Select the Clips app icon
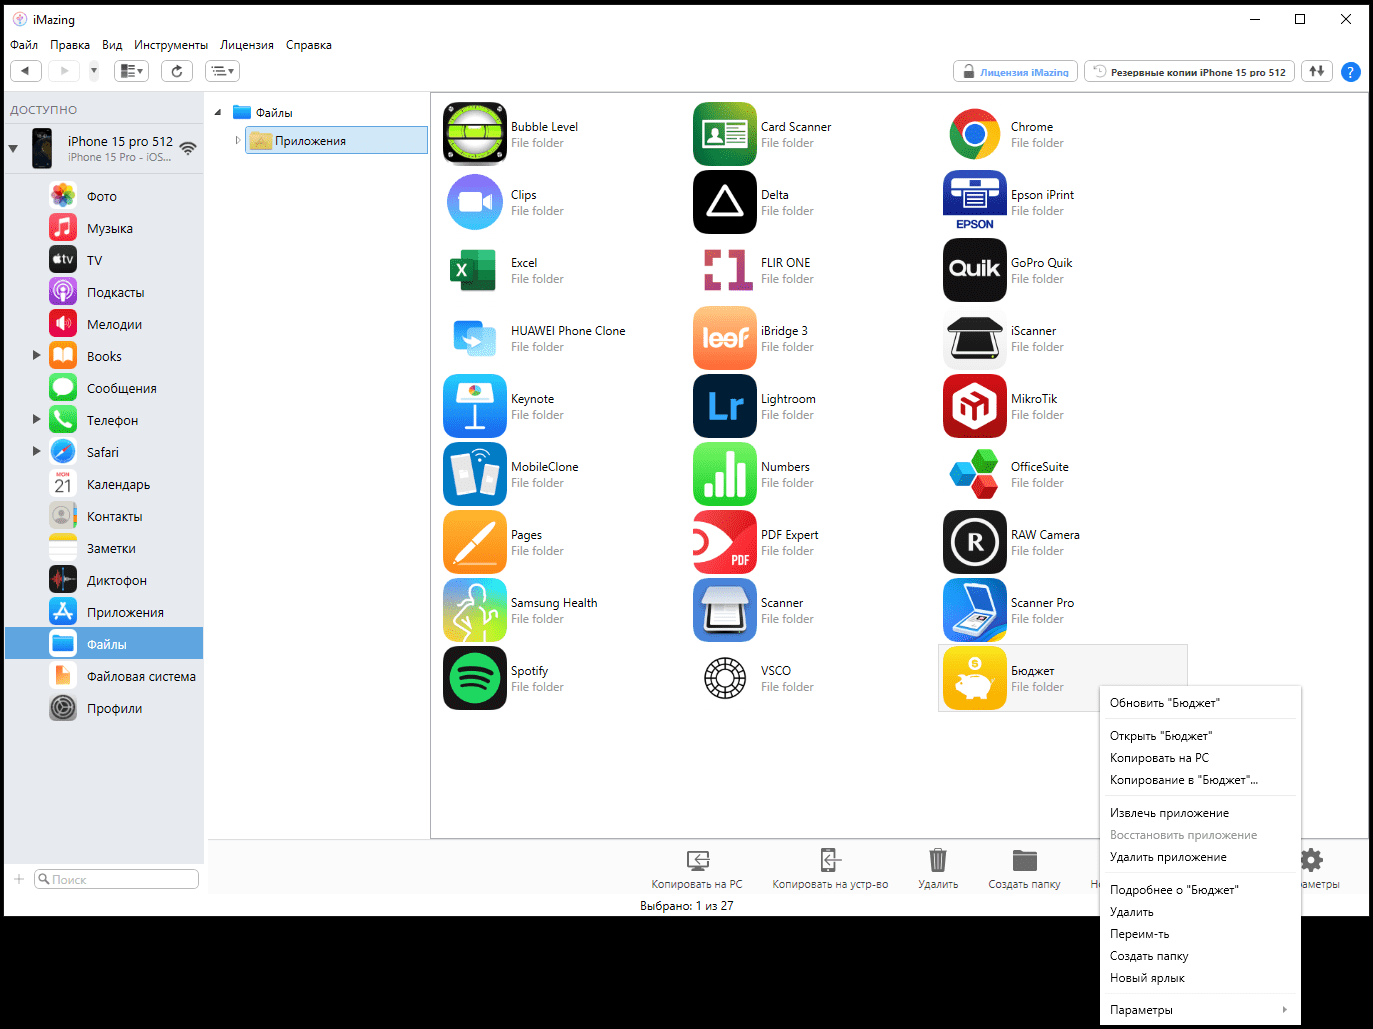The width and height of the screenshot is (1373, 1029). click(475, 202)
